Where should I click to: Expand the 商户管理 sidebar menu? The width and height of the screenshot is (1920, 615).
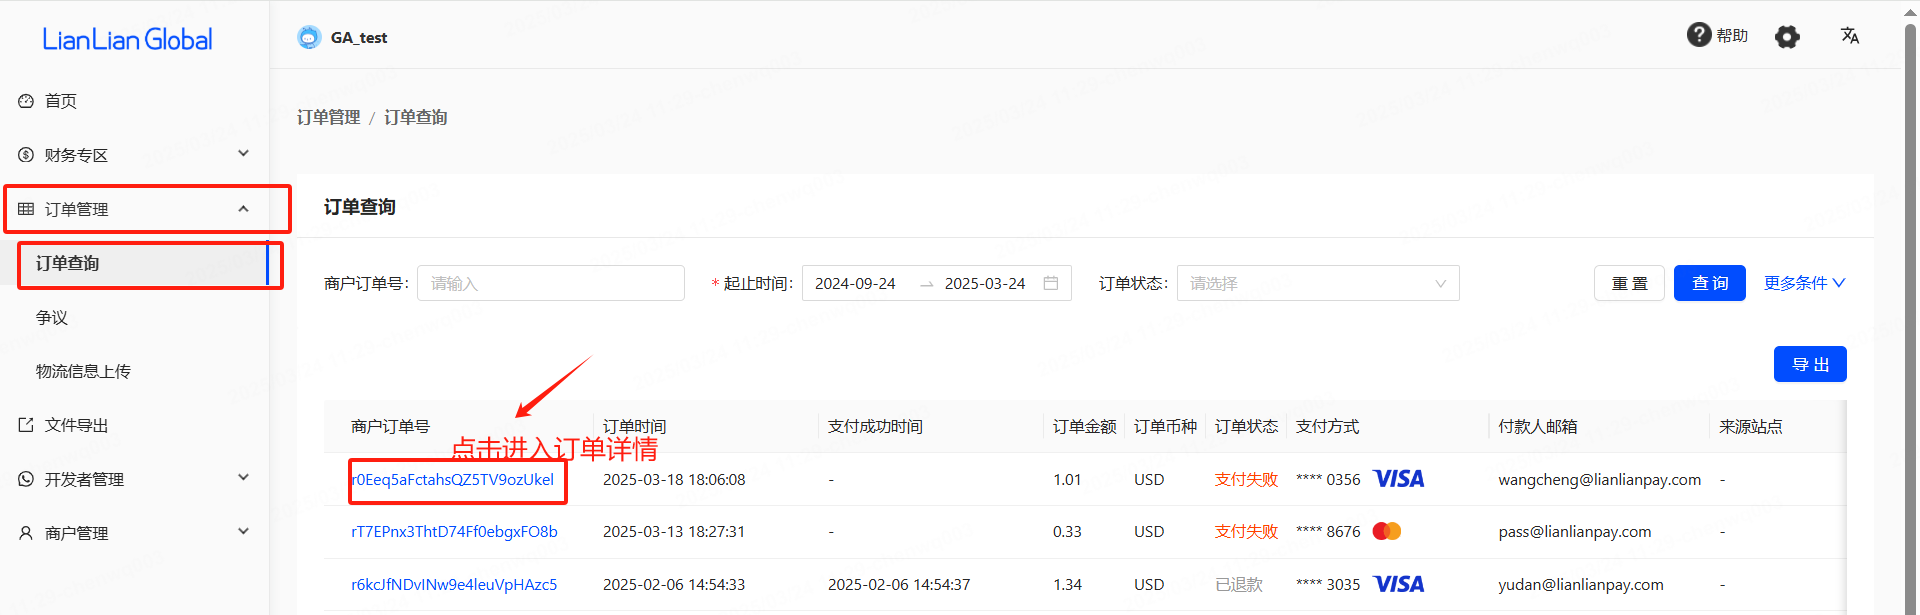243,532
